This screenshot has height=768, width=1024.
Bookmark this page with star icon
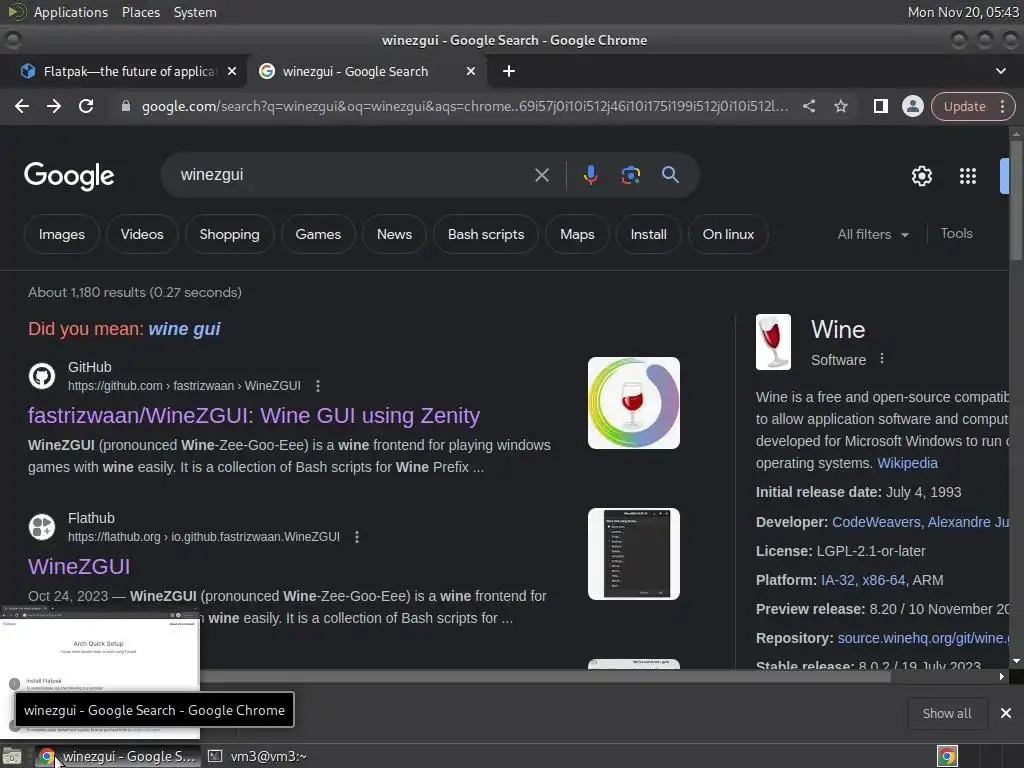pos(840,106)
